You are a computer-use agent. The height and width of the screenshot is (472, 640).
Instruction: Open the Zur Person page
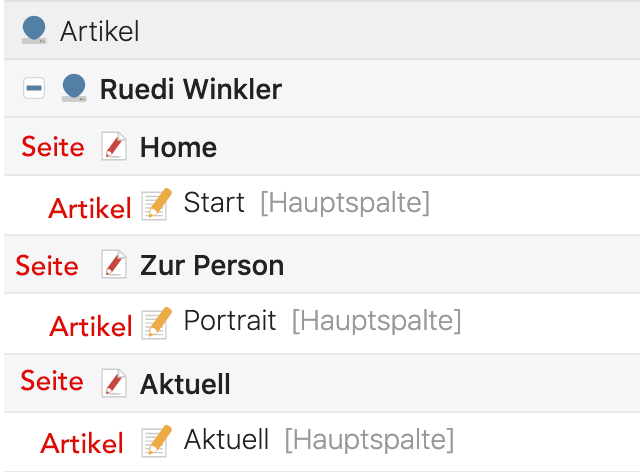click(212, 265)
